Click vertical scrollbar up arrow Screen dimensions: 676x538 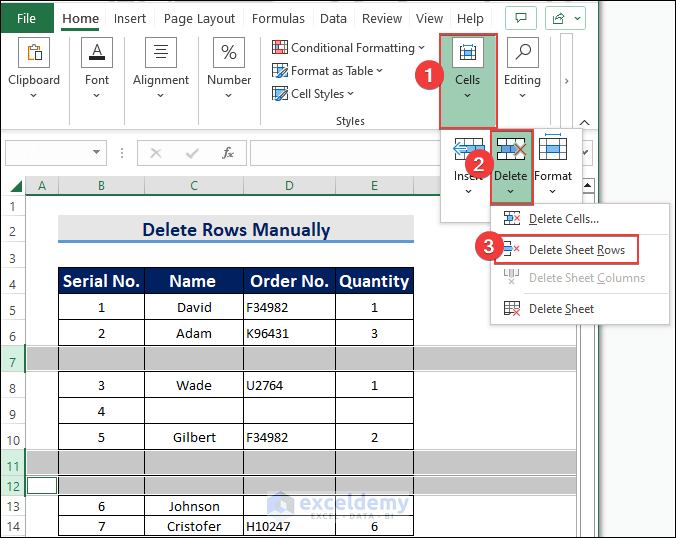587,185
